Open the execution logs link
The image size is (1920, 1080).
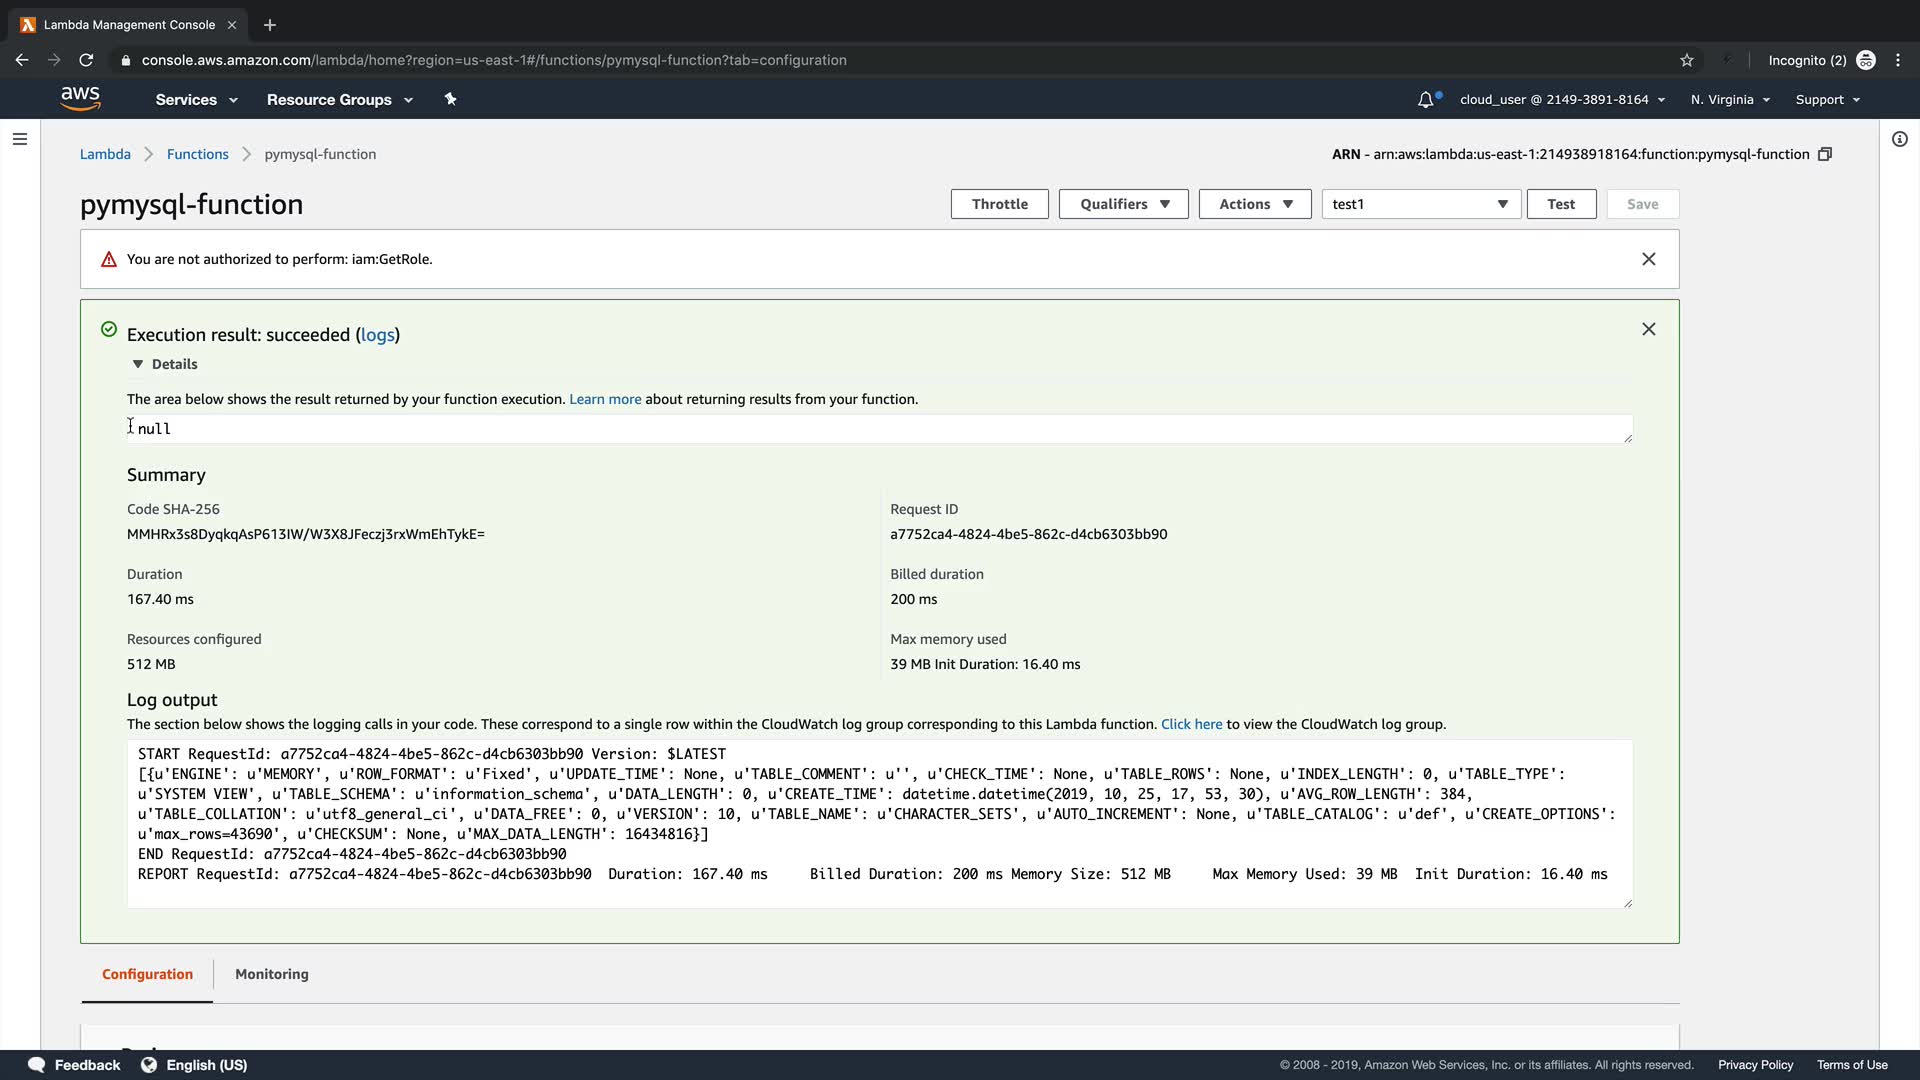(377, 335)
